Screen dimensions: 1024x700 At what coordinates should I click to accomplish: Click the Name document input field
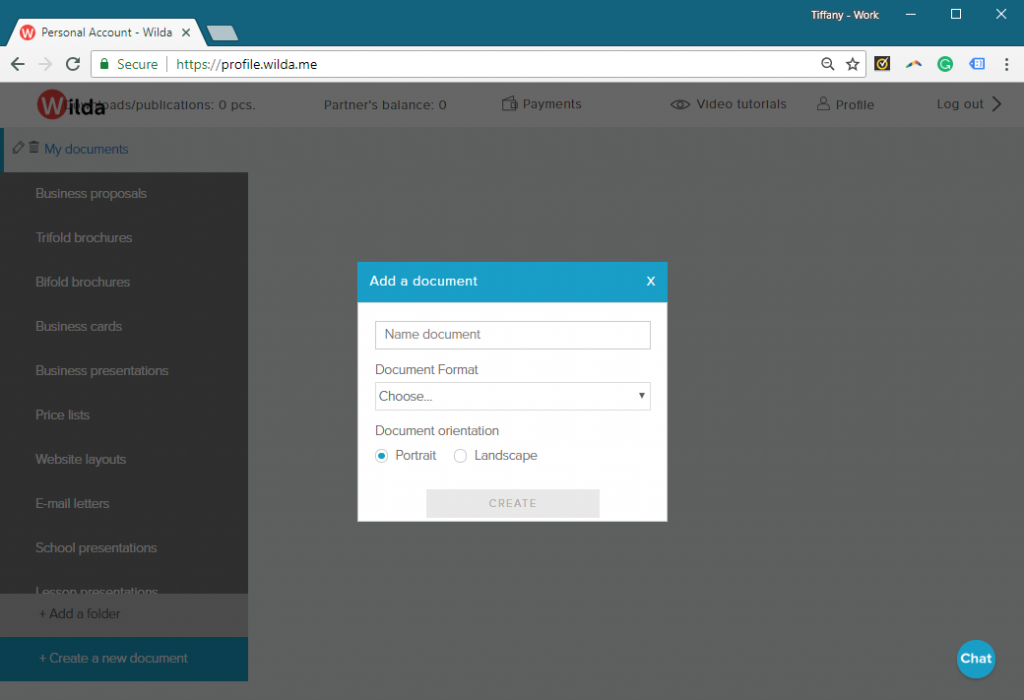click(512, 334)
